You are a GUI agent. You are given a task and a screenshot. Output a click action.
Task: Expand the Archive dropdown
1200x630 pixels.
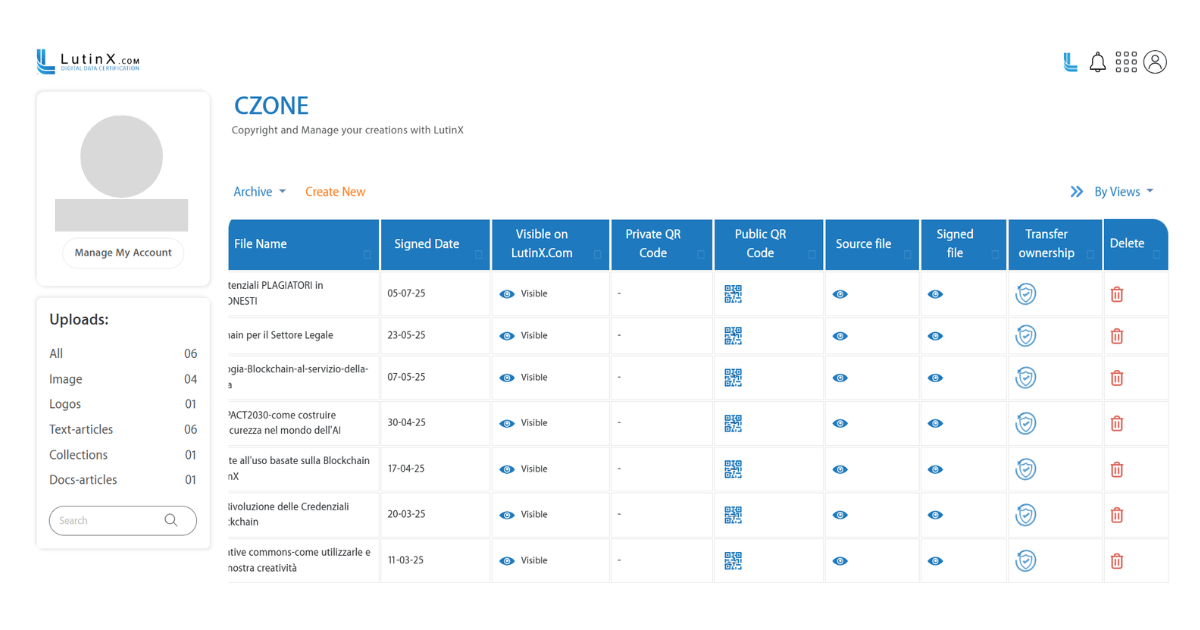pos(259,192)
